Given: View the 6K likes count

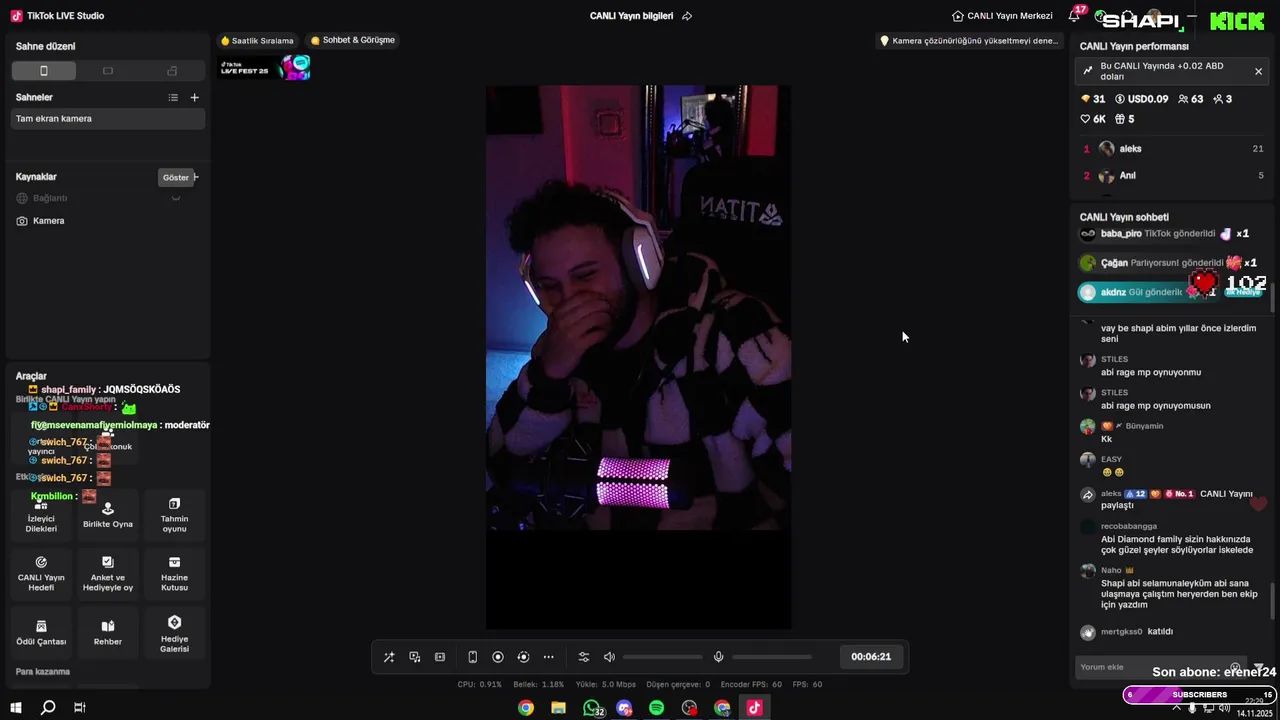Looking at the screenshot, I should click(x=1093, y=119).
